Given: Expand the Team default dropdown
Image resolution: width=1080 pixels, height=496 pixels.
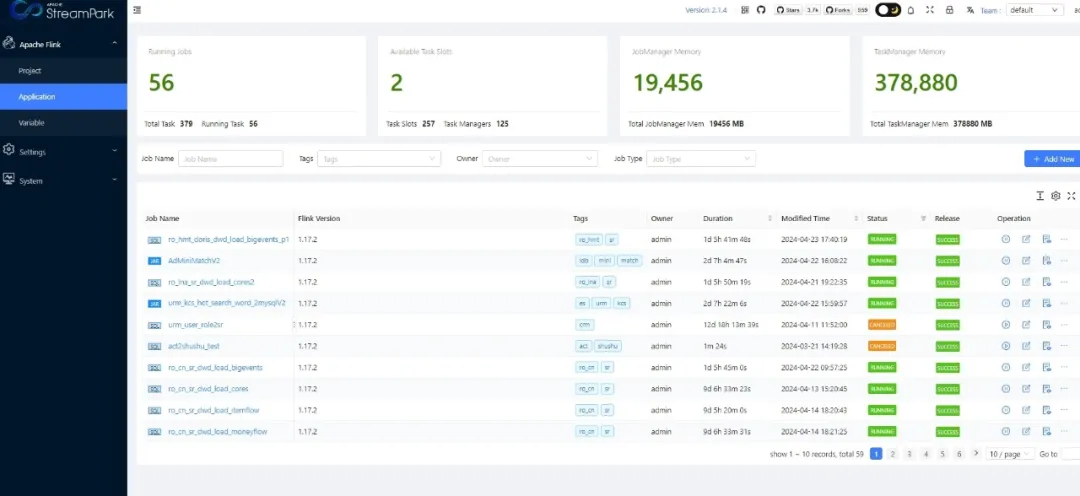Looking at the screenshot, I should click(1034, 10).
